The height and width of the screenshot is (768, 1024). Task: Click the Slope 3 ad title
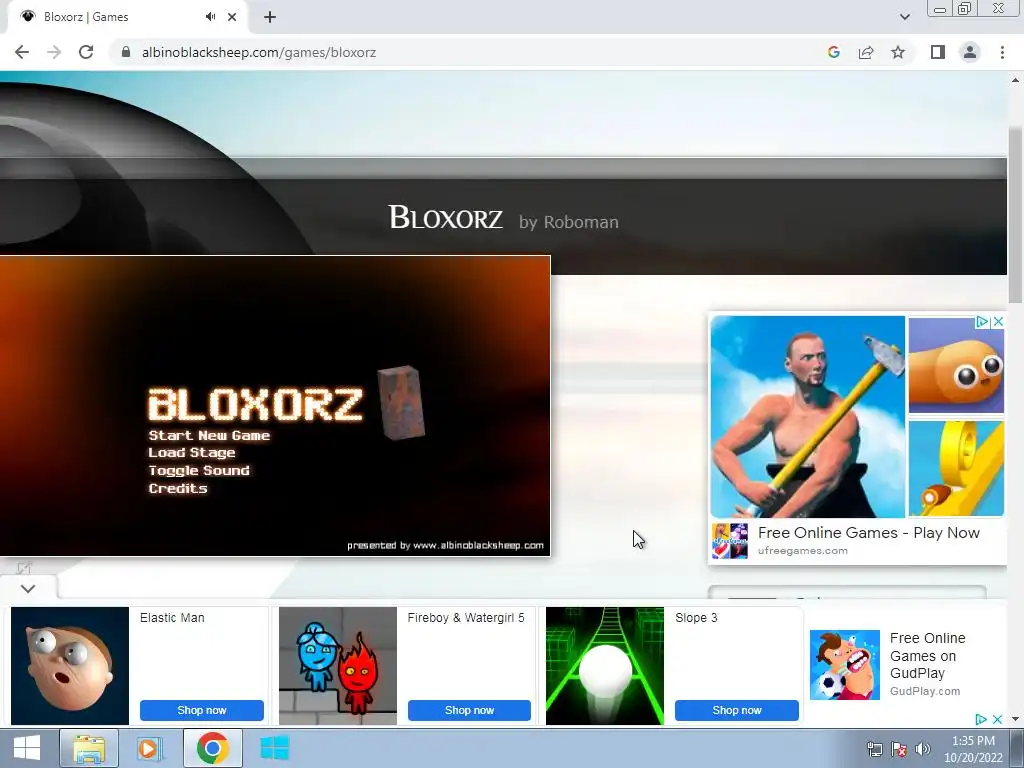[x=696, y=618]
